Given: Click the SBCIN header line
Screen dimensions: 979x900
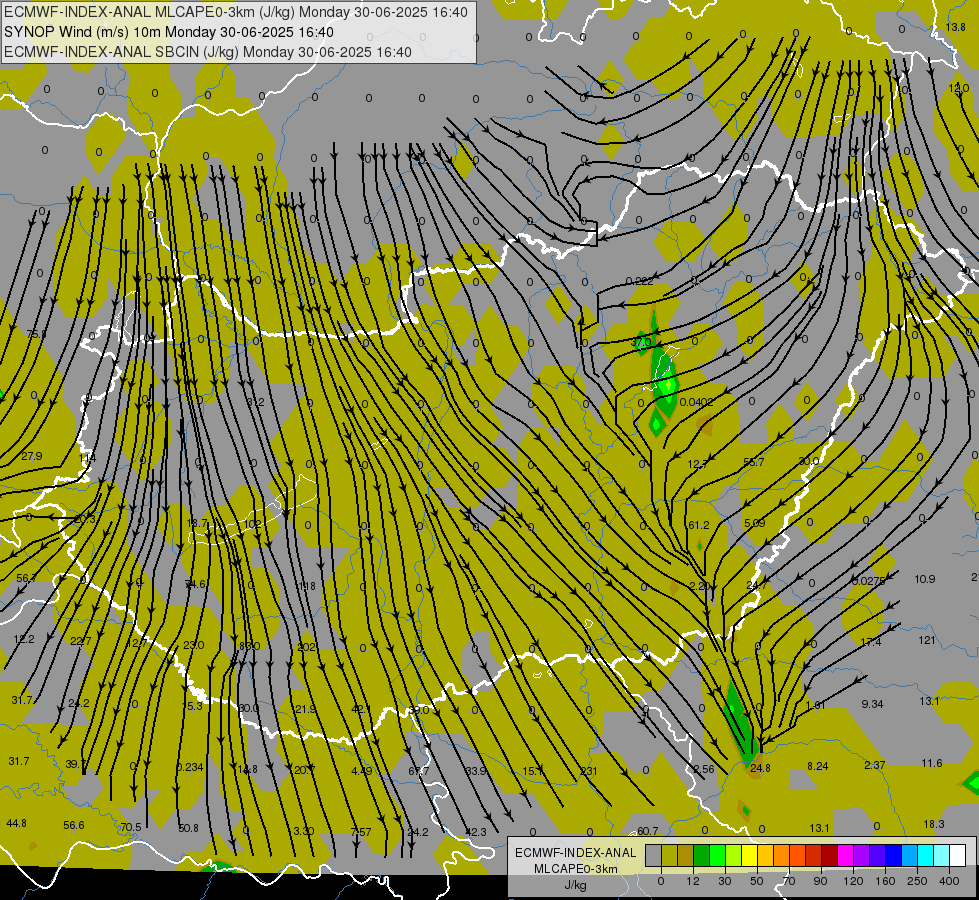Looking at the screenshot, I should pos(208,52).
